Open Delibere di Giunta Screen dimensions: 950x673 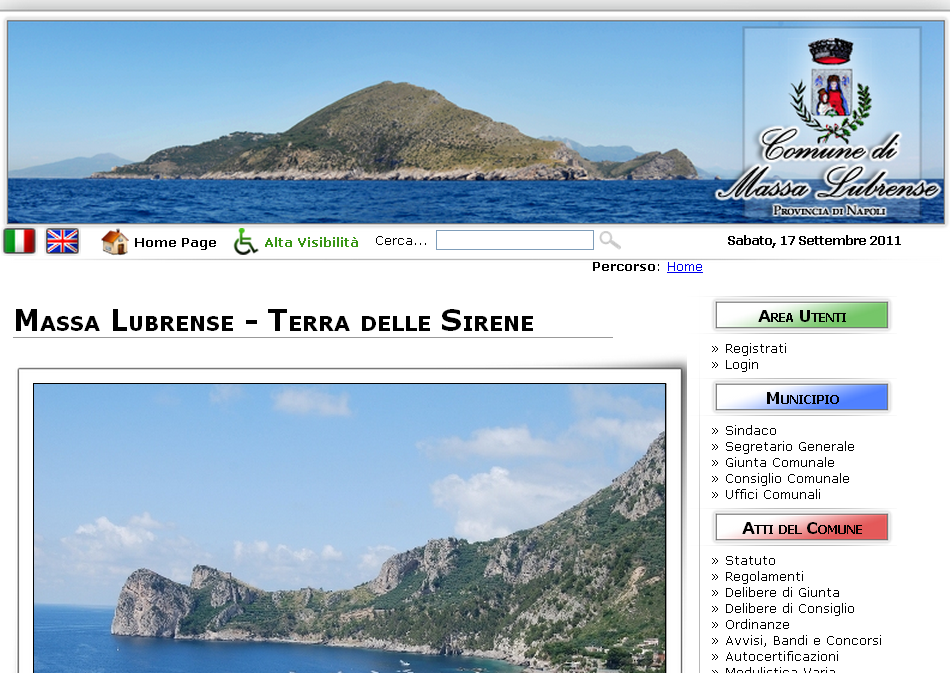pos(782,592)
